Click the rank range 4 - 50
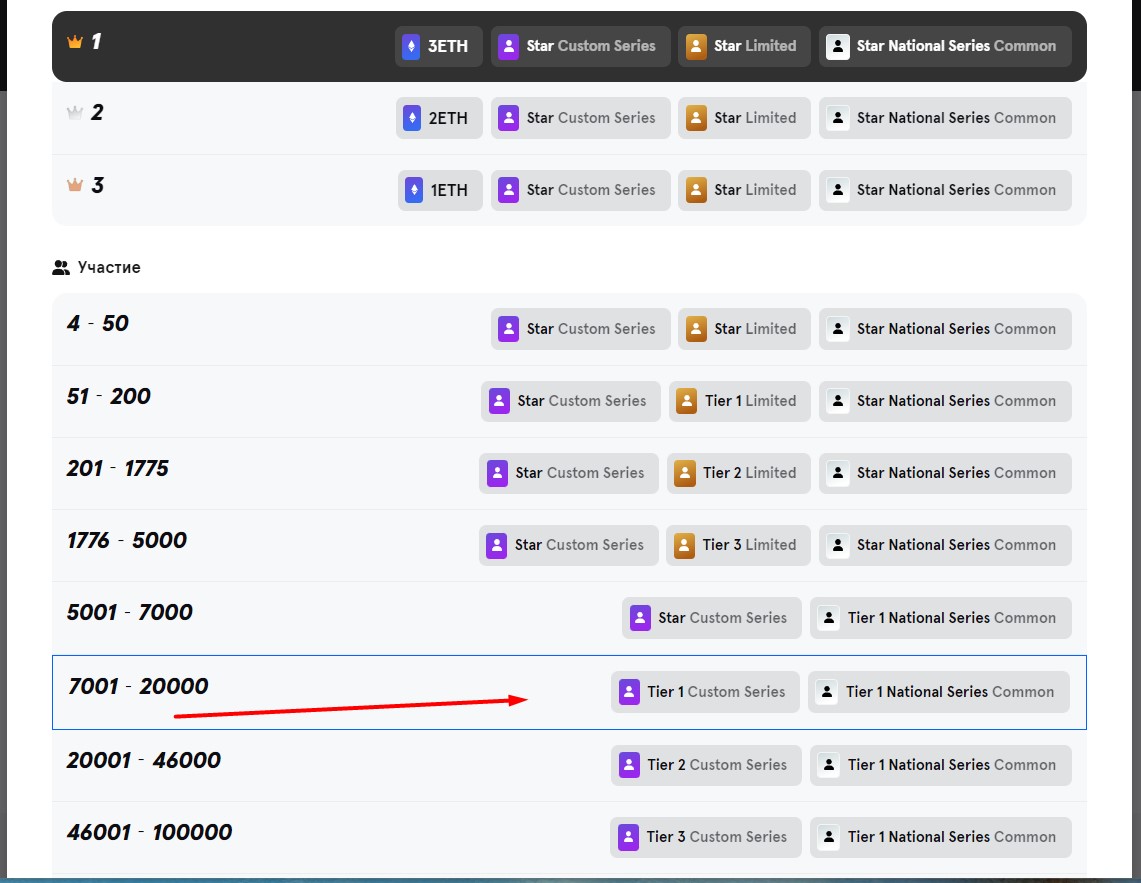 [98, 323]
